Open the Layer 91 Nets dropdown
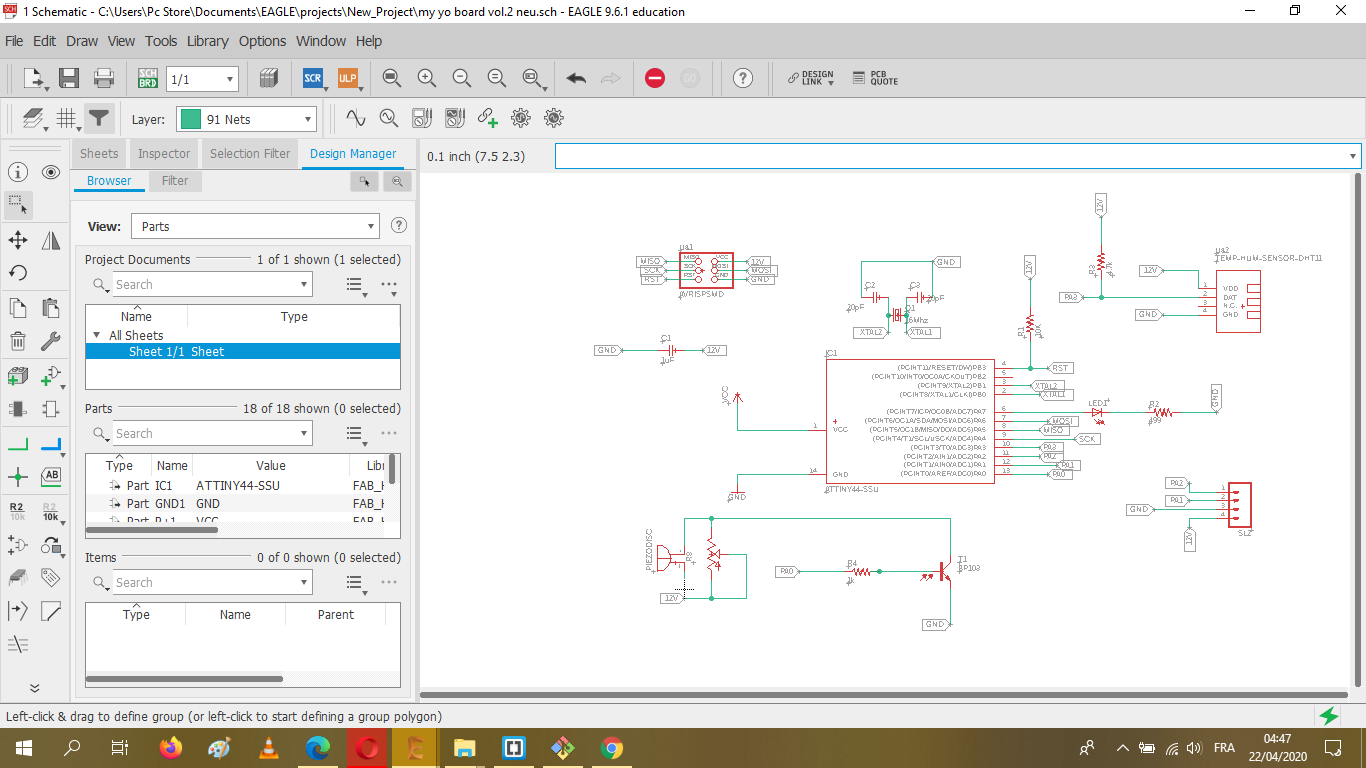1366x768 pixels. [x=246, y=119]
